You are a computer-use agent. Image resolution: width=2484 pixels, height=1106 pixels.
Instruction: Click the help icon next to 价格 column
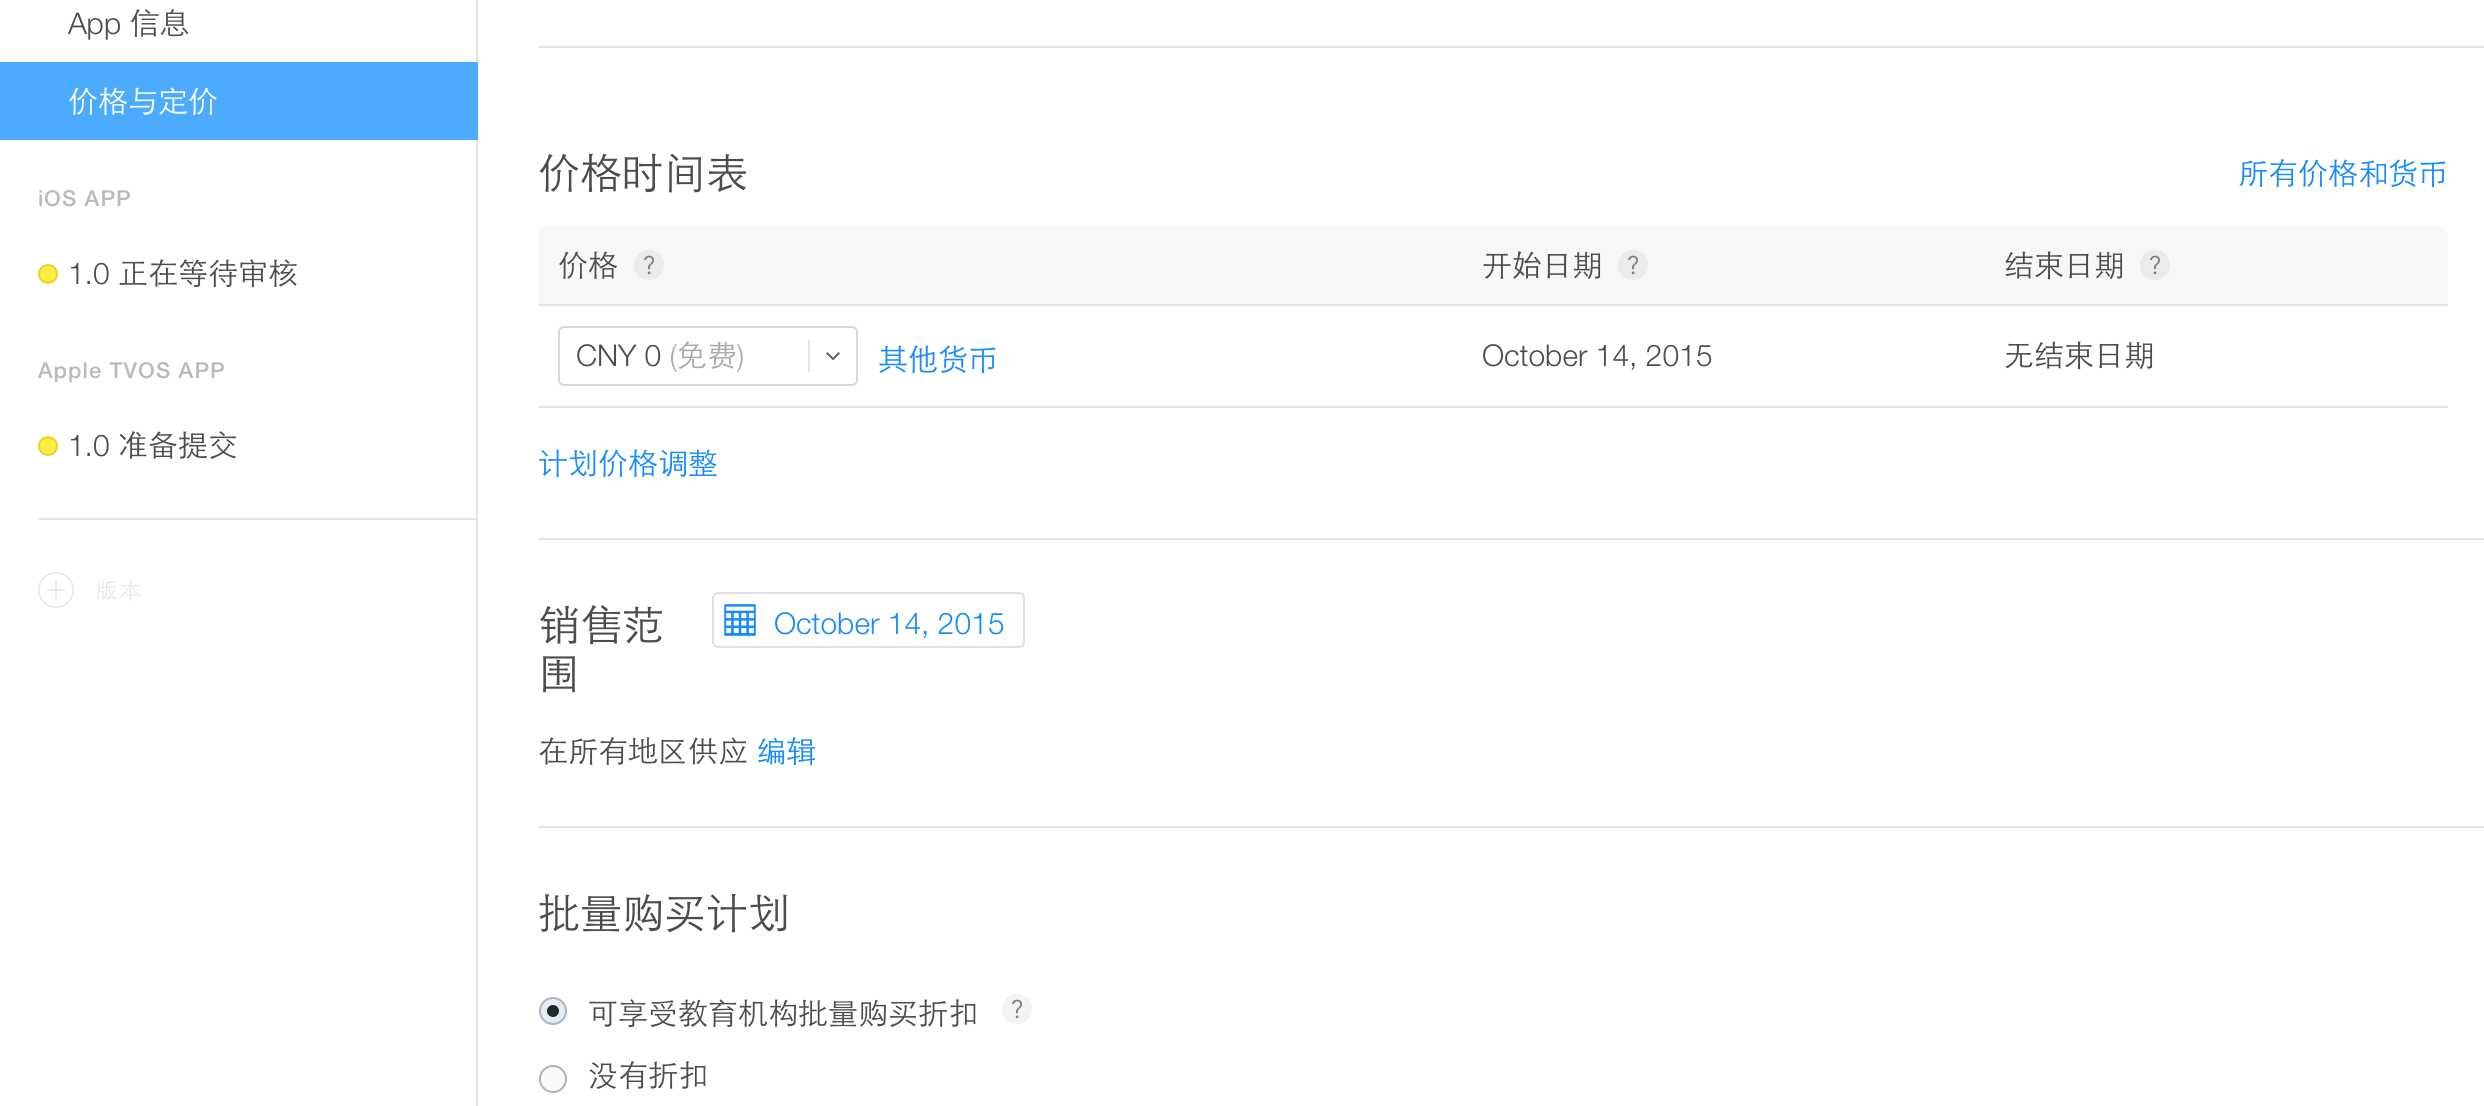click(649, 265)
